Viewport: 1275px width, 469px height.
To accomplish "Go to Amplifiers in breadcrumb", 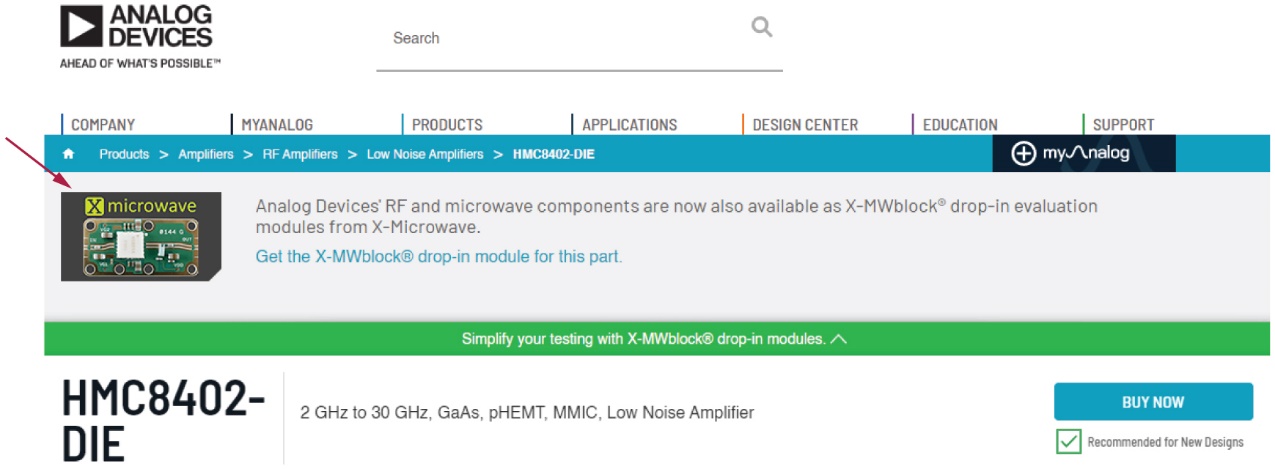I will (206, 154).
